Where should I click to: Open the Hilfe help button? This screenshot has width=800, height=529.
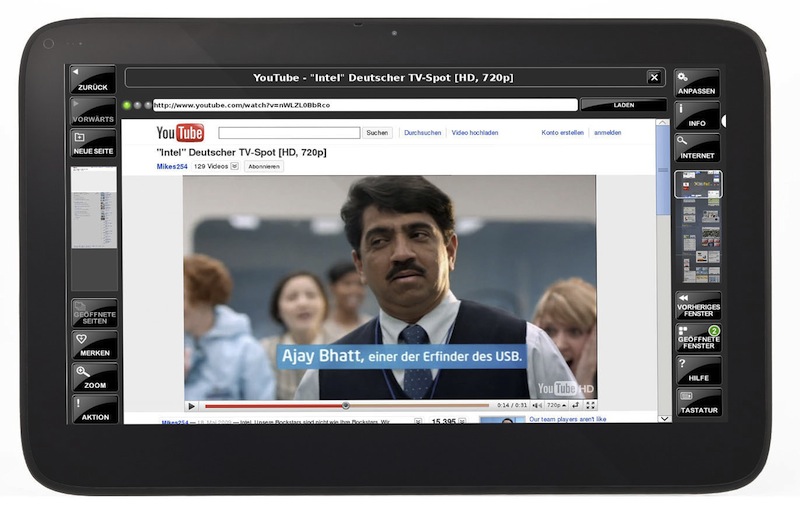[x=697, y=370]
